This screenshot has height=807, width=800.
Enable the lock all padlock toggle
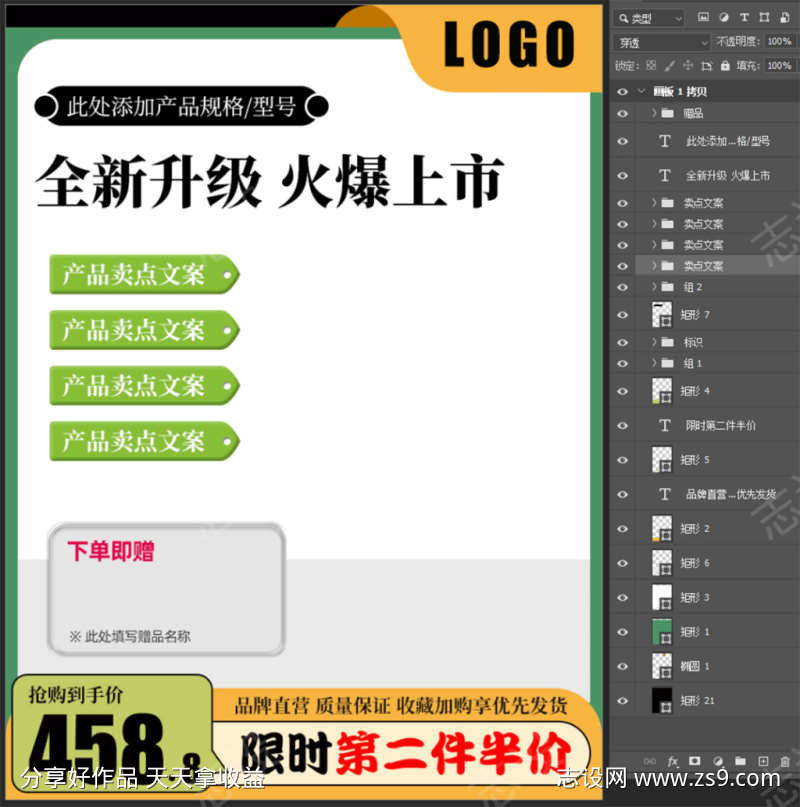[x=725, y=64]
